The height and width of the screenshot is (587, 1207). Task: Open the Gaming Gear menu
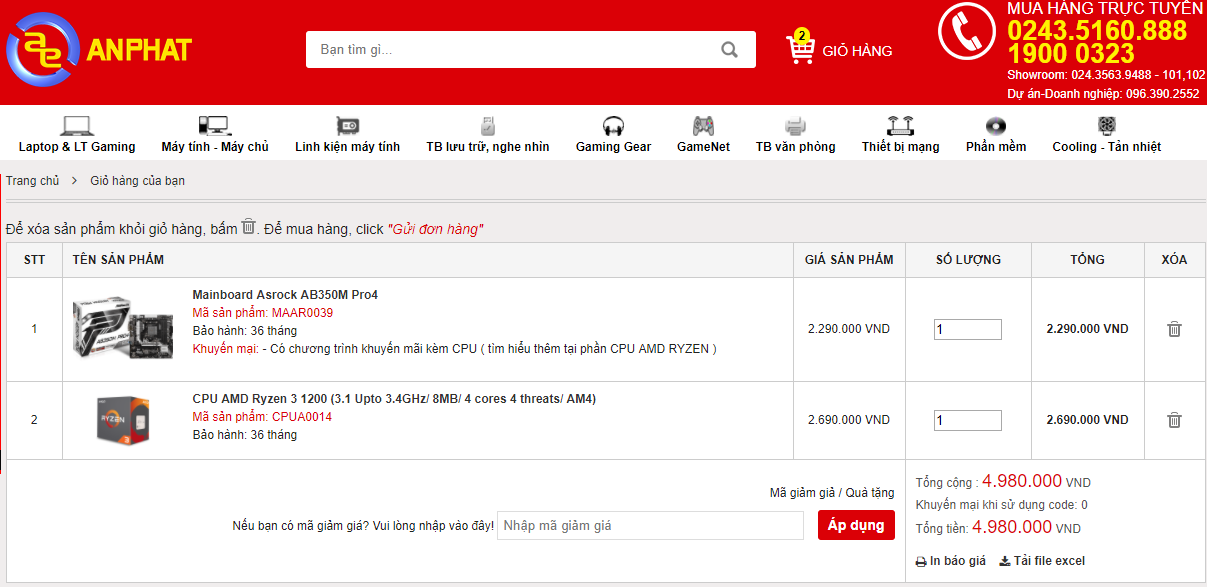pyautogui.click(x=613, y=147)
